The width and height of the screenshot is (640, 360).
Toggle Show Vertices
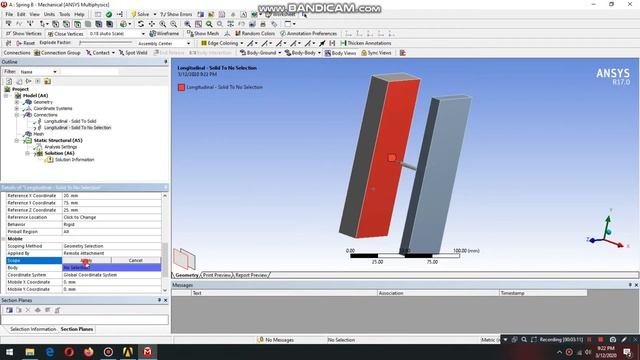tap(24, 33)
